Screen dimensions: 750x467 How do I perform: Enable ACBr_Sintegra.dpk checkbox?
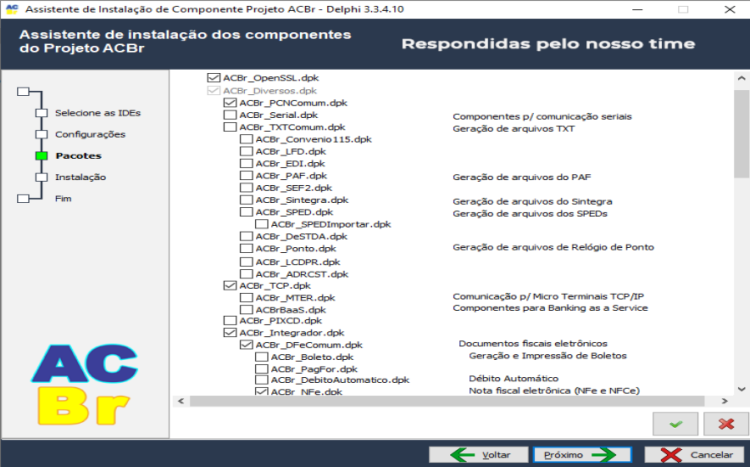(x=246, y=200)
